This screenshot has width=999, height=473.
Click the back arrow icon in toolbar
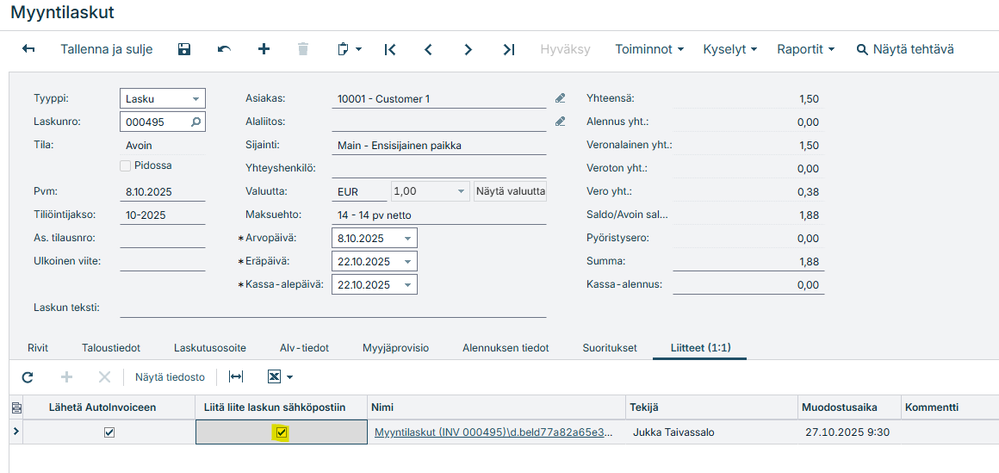coord(29,49)
